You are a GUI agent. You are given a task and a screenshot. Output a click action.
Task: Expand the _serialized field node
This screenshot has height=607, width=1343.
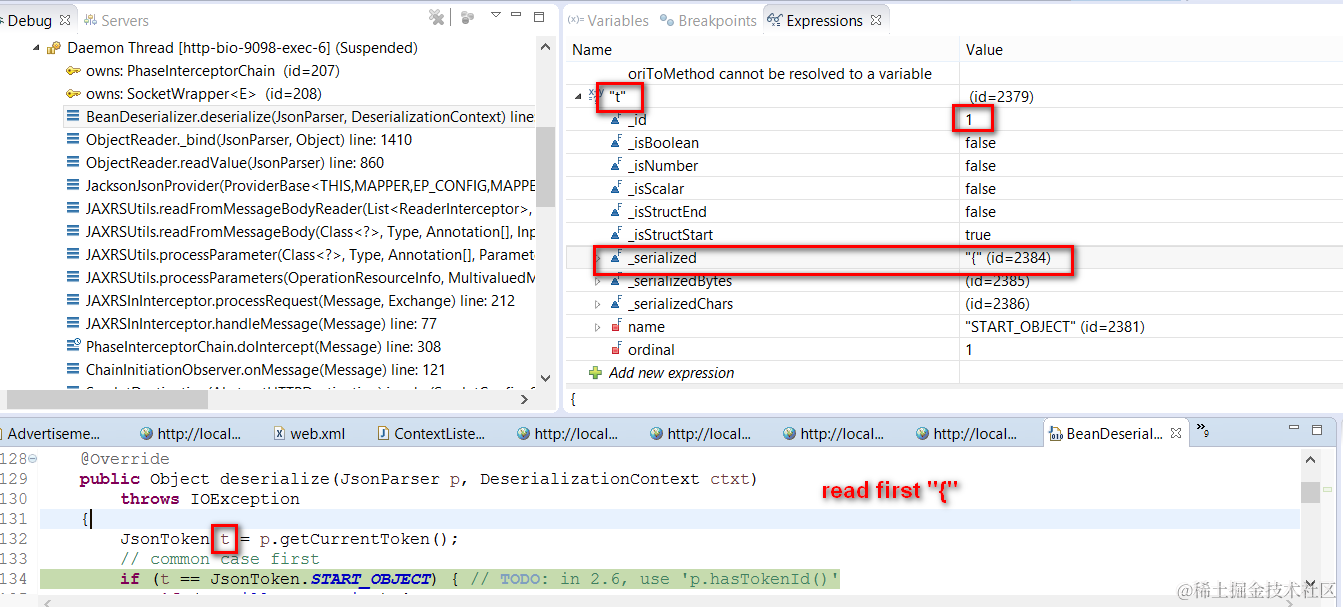pyautogui.click(x=598, y=258)
